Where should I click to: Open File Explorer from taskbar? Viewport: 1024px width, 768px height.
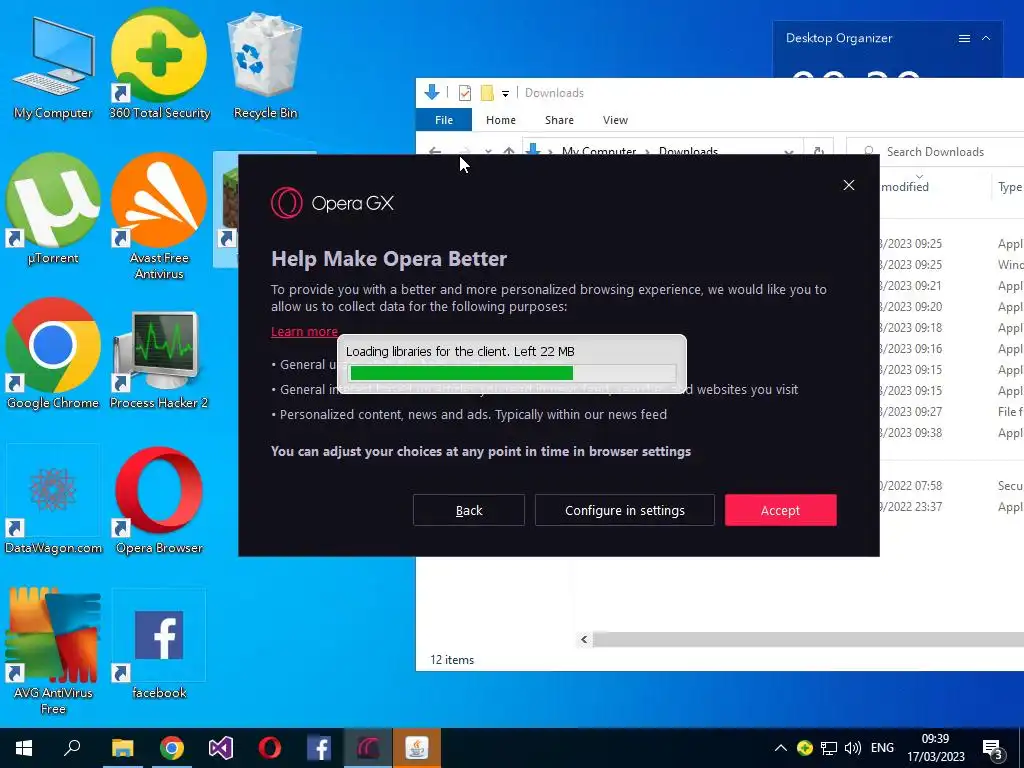coord(122,748)
